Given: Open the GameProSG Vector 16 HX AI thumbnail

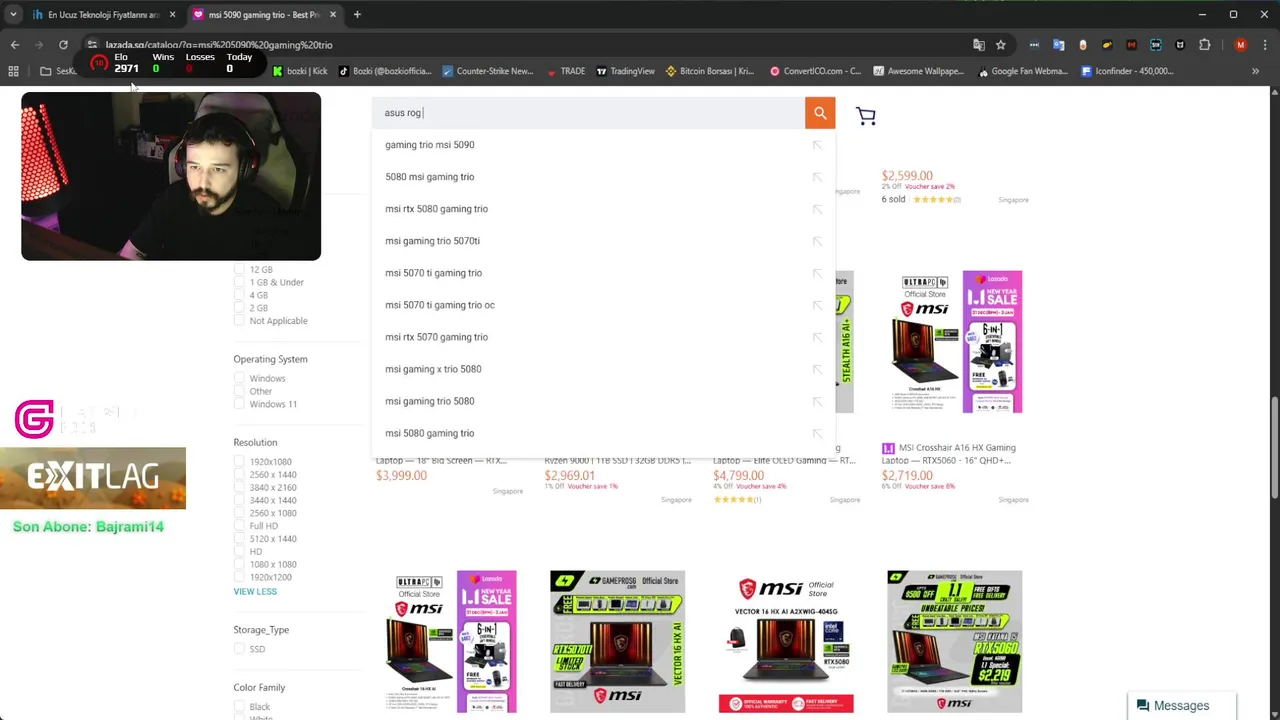Looking at the screenshot, I should 617,642.
